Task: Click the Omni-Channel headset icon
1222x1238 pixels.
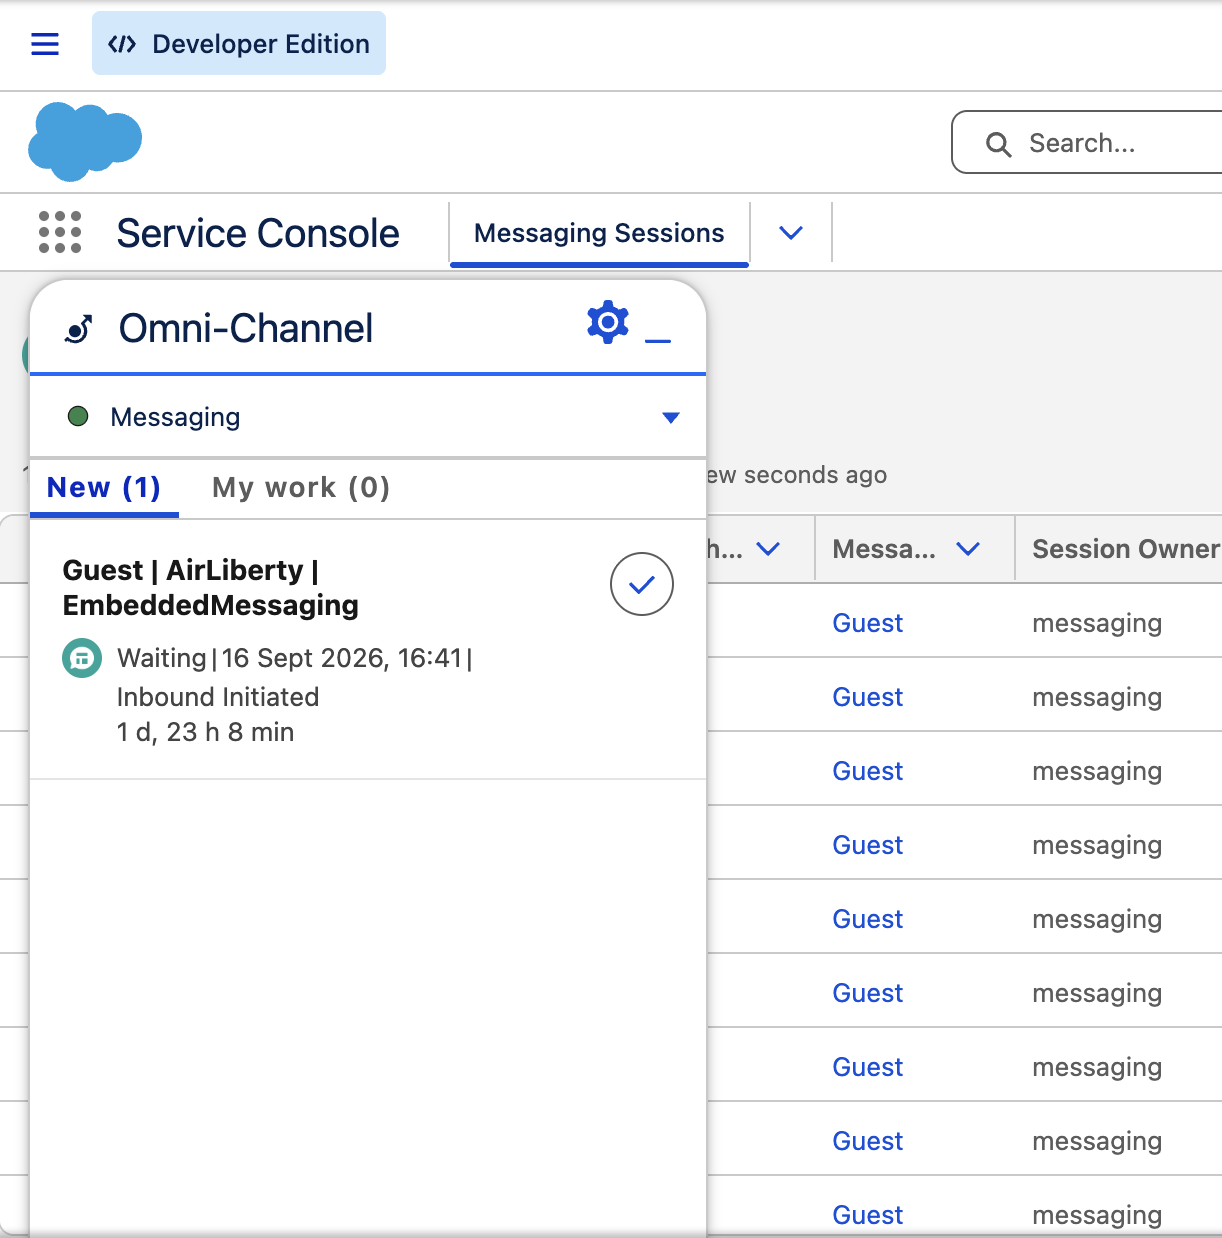Action: pyautogui.click(x=79, y=328)
